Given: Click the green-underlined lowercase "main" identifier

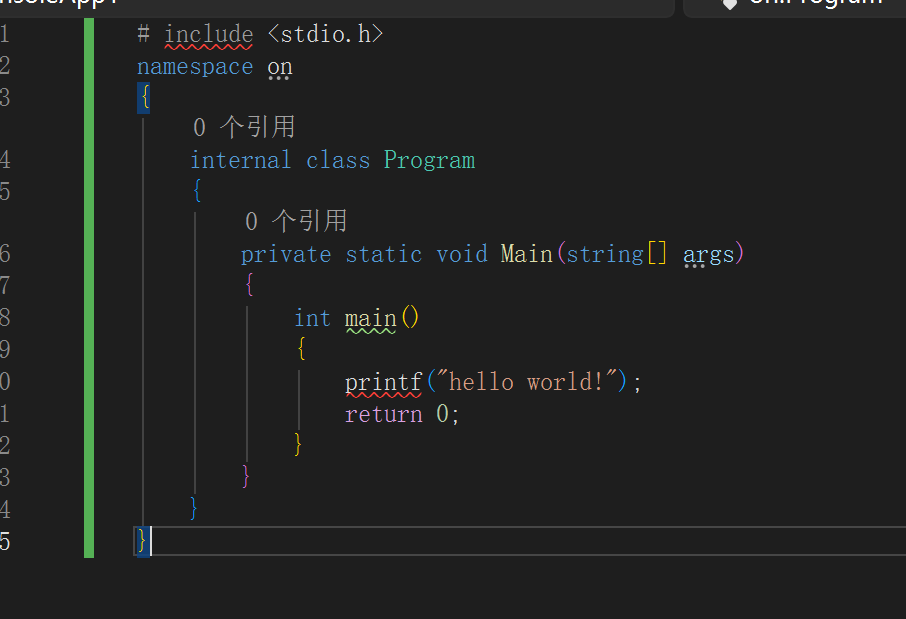Looking at the screenshot, I should coord(370,319).
